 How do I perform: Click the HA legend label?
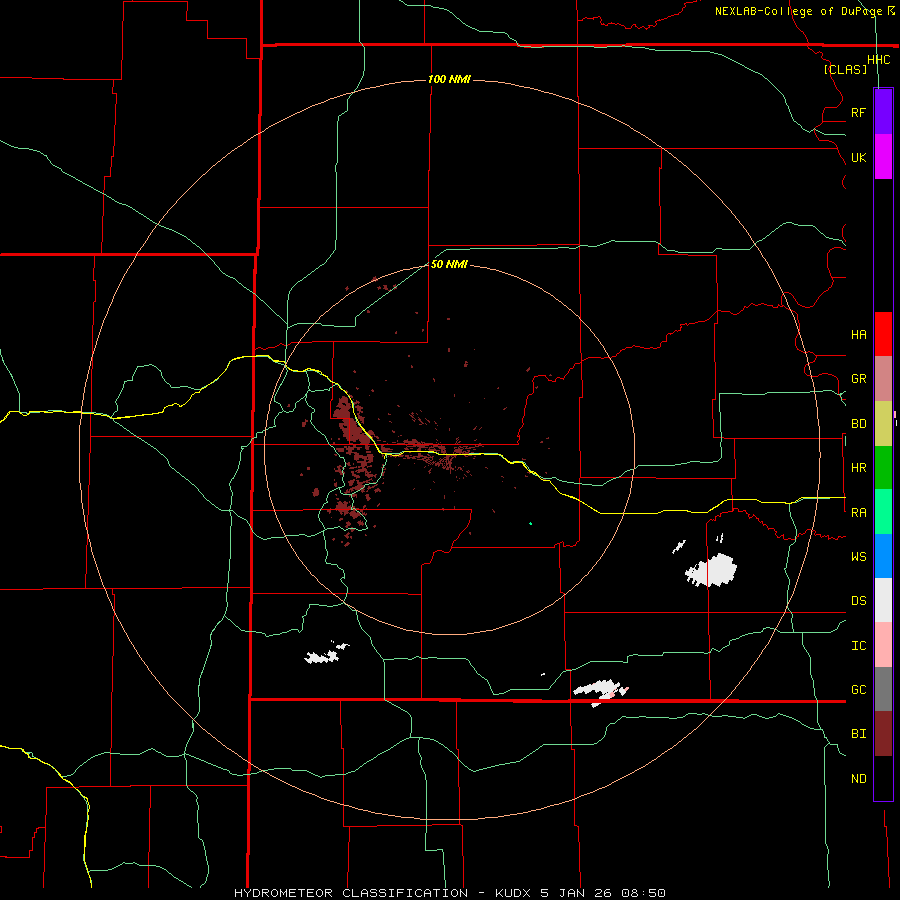pyautogui.click(x=858, y=335)
